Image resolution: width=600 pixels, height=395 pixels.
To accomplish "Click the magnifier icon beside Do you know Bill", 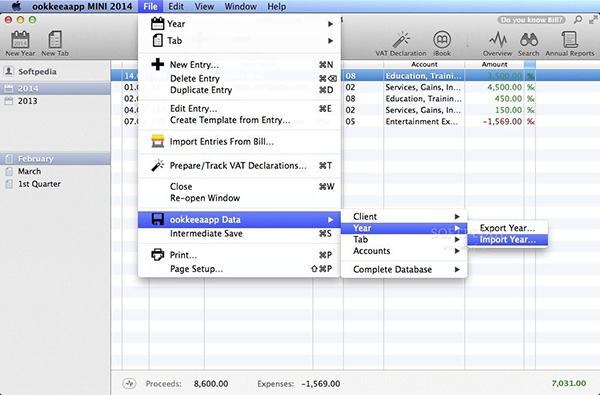I will coord(577,19).
